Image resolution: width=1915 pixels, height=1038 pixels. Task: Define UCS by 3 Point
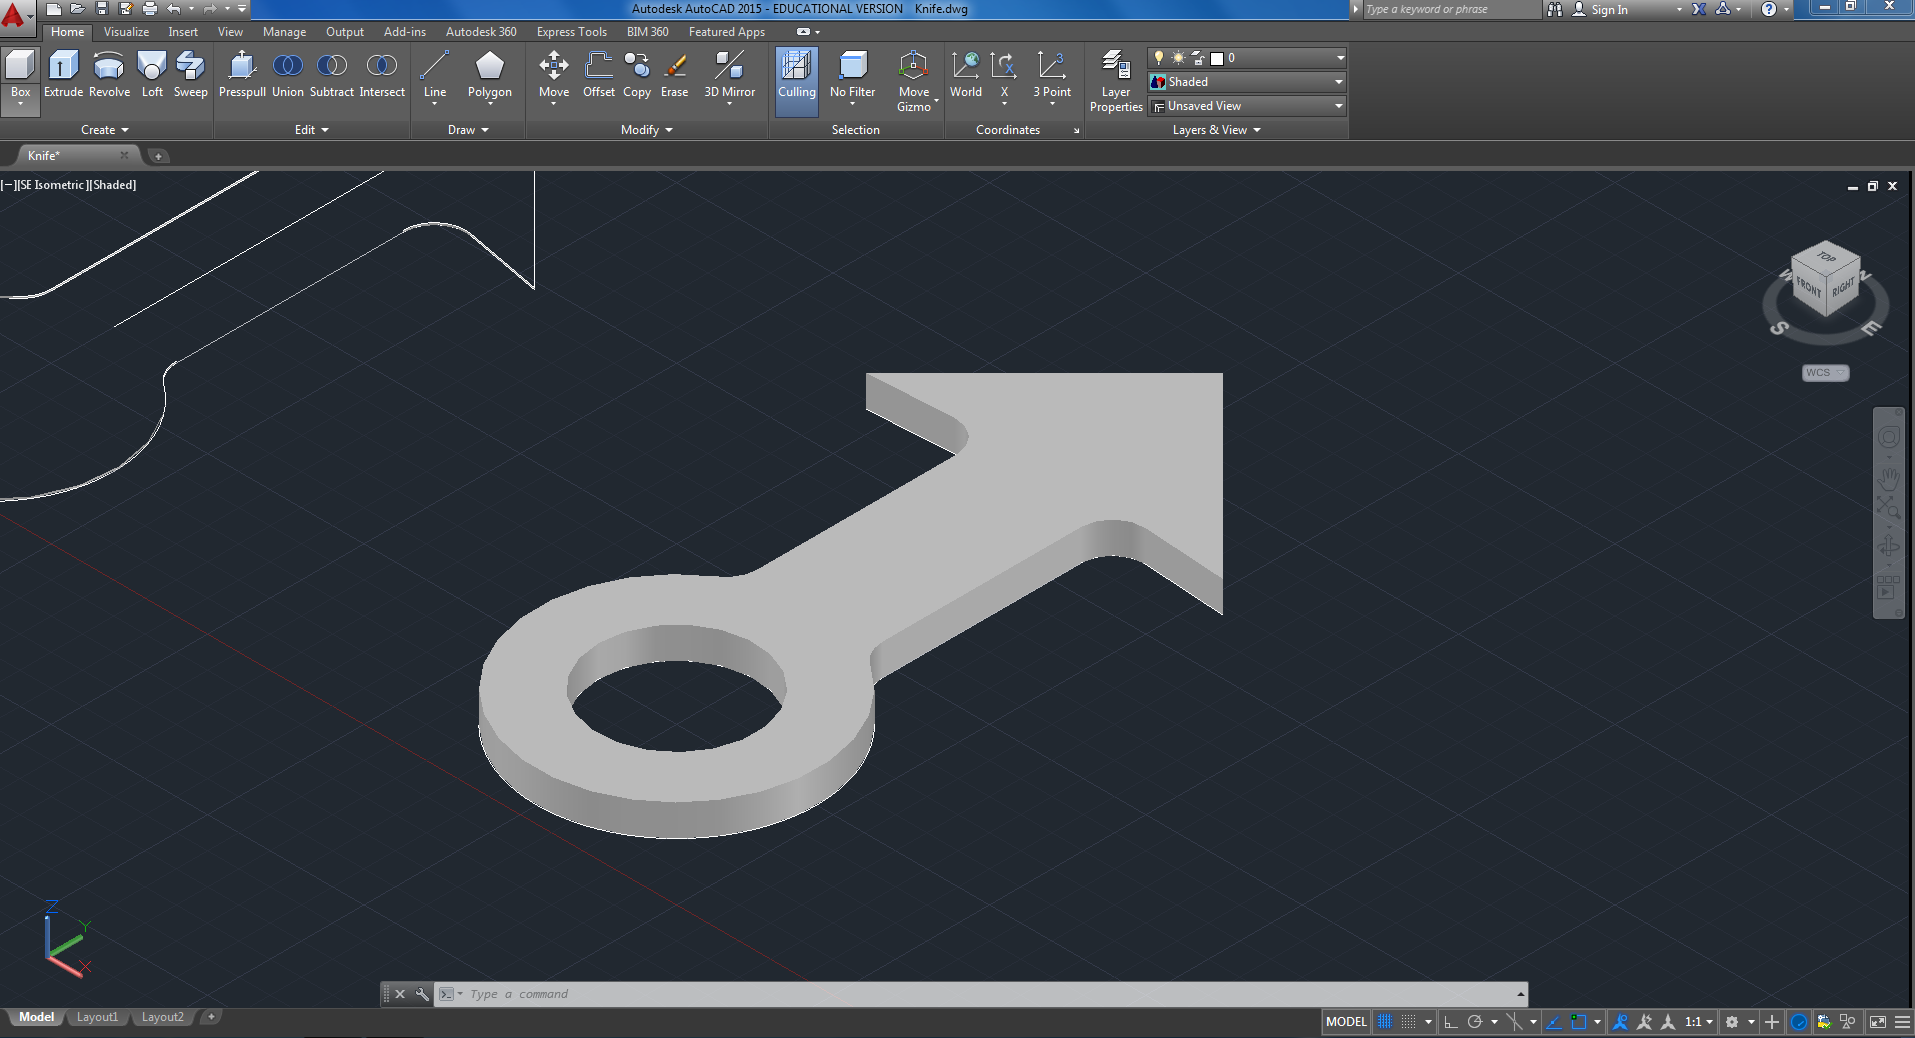tap(1052, 76)
